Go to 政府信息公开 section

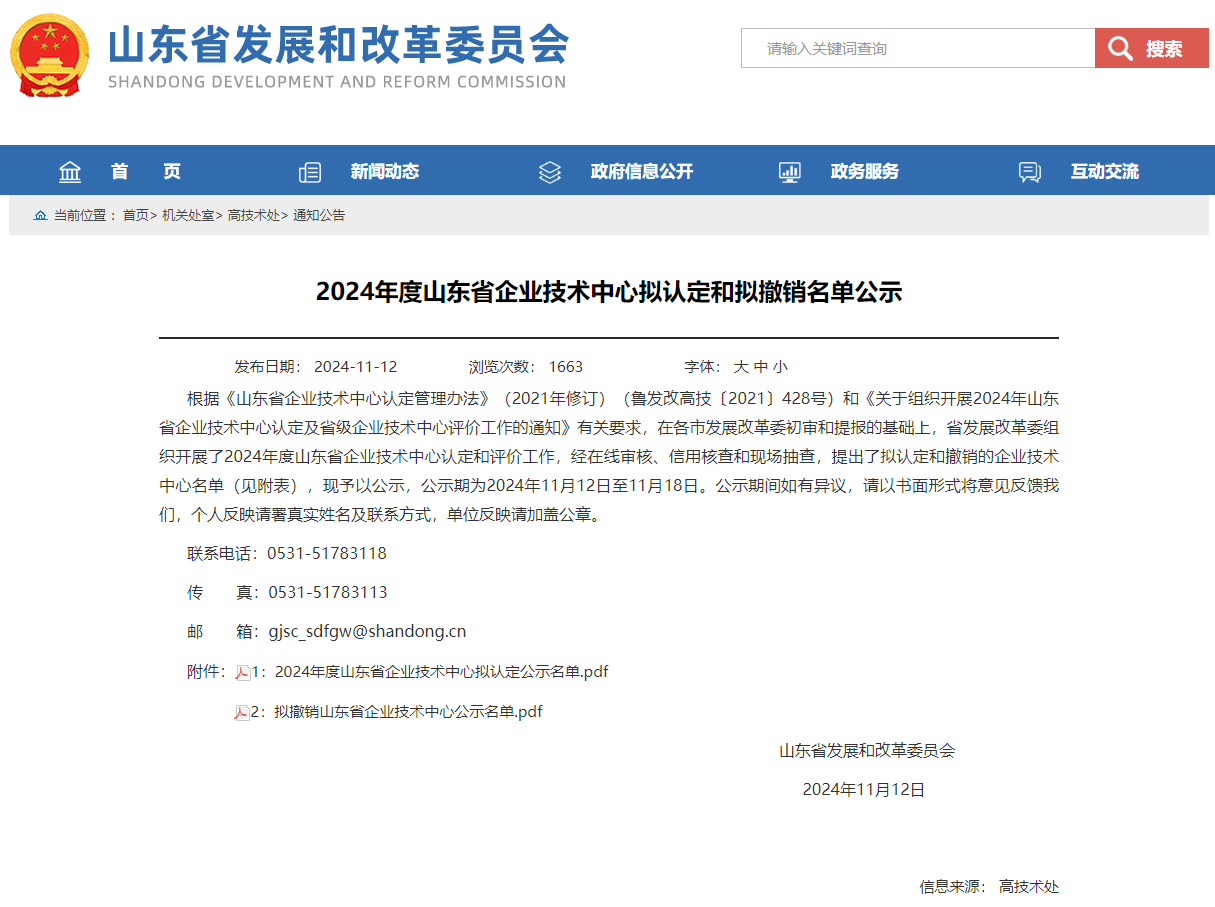[641, 172]
